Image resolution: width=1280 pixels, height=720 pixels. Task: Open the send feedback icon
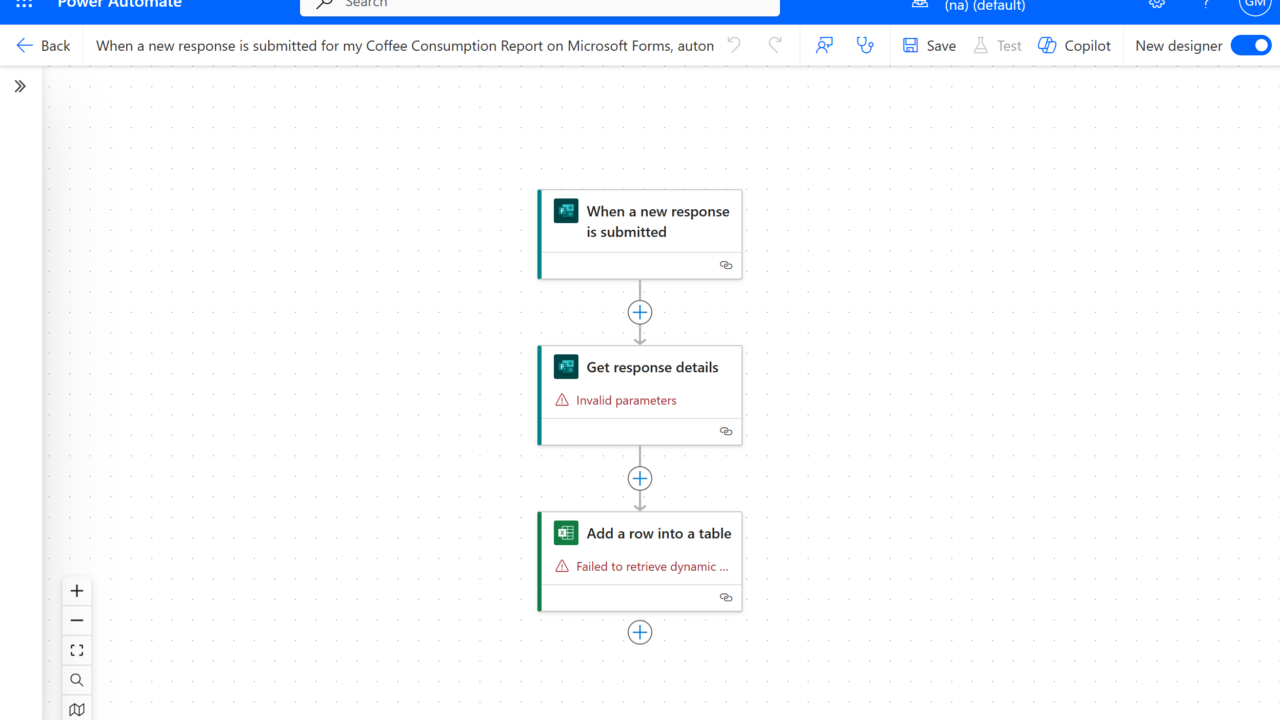pos(824,46)
